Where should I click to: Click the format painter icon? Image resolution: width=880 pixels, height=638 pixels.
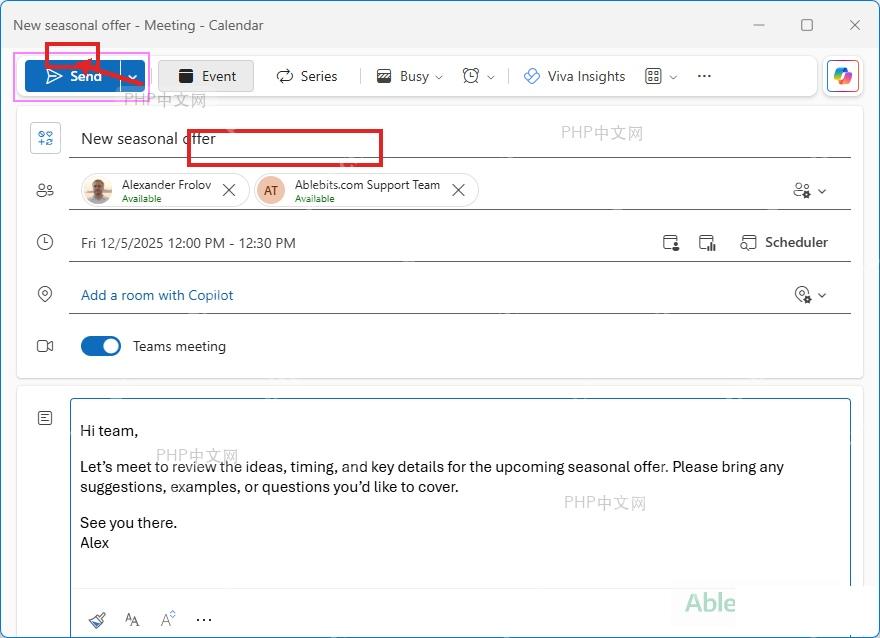pyautogui.click(x=97, y=620)
